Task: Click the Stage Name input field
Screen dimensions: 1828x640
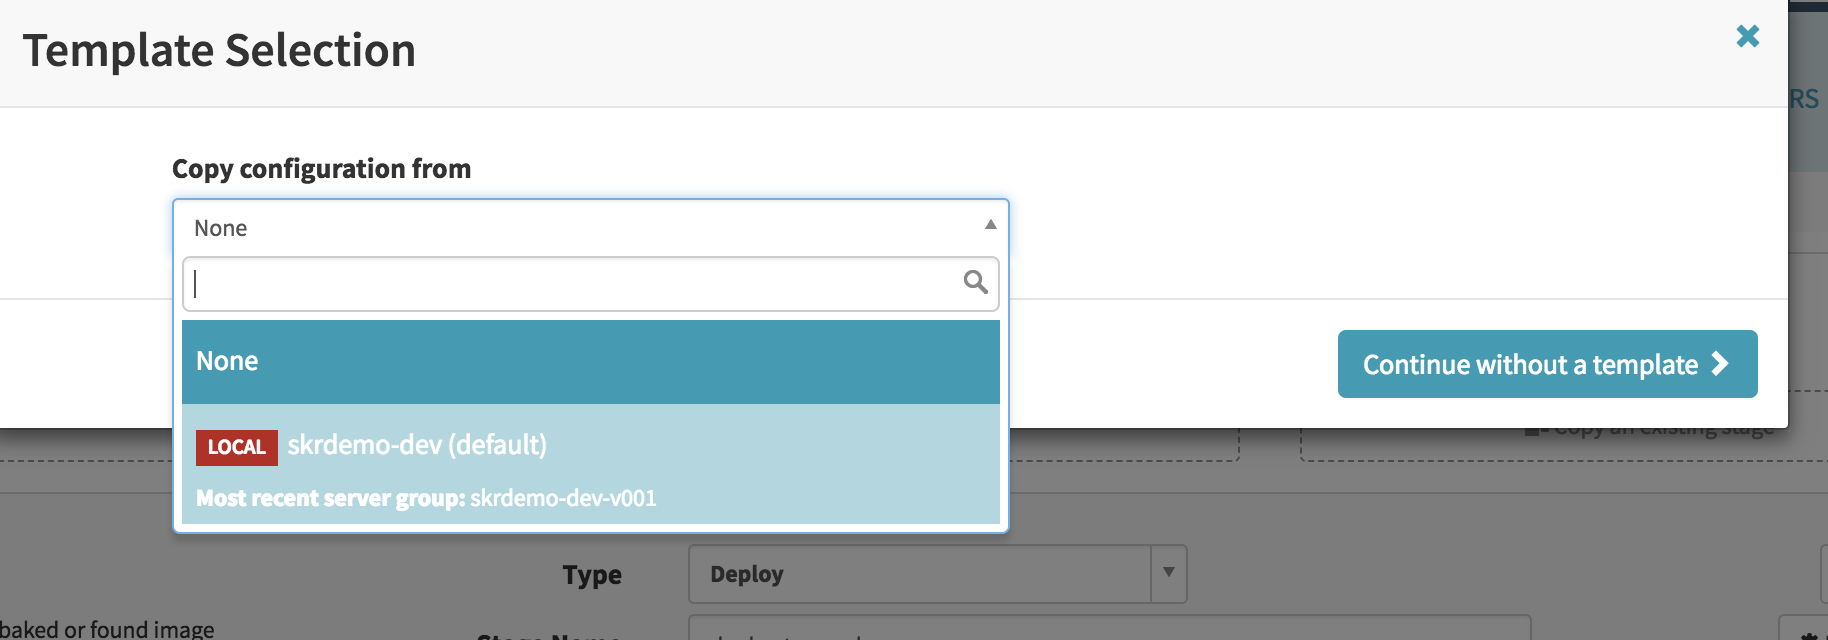Action: (1108, 630)
